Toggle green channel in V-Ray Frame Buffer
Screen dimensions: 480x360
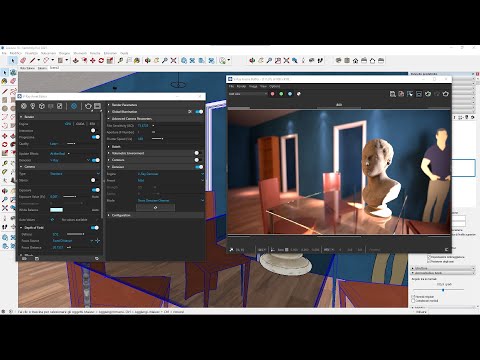281,94
